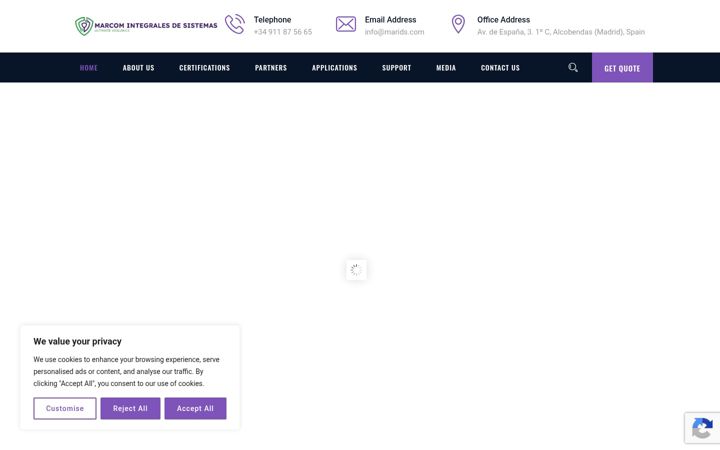Click the loading spinner in page center
Screen dimensions: 720x450
[356, 270]
